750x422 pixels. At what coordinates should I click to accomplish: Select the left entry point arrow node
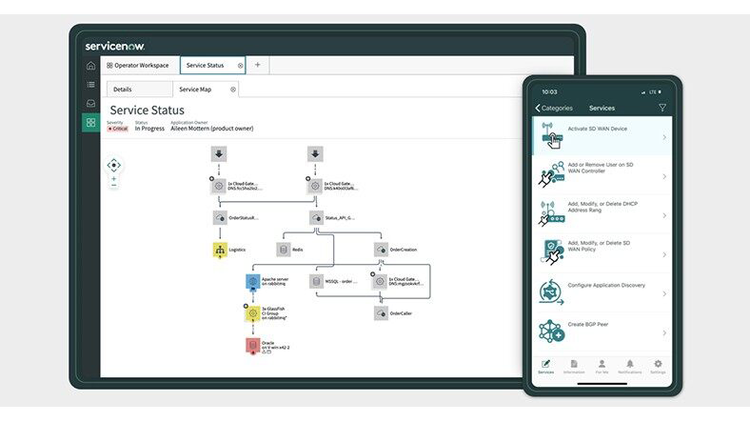point(219,154)
